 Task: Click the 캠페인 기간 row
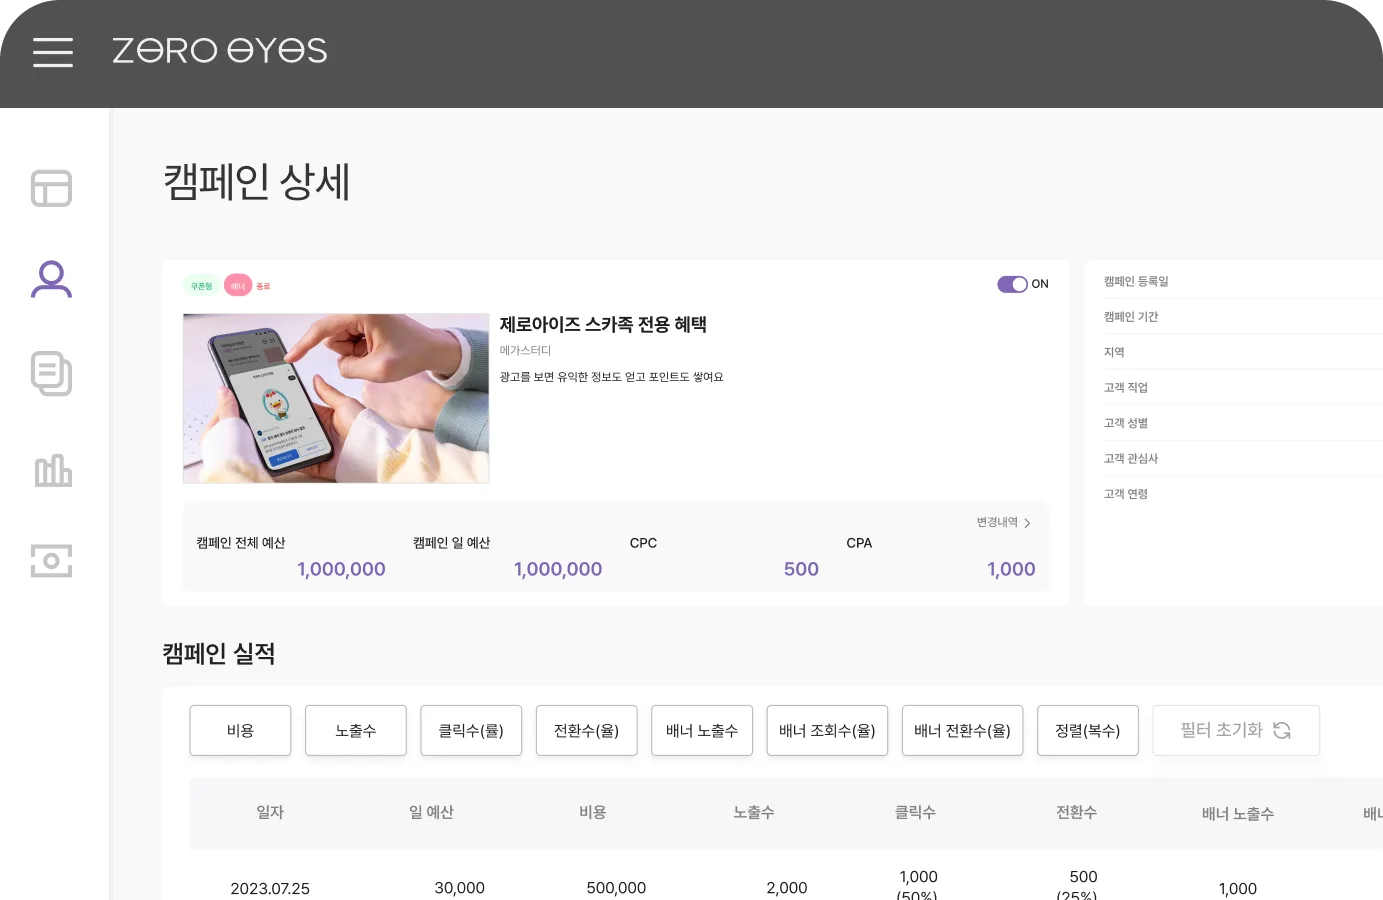(1243, 317)
